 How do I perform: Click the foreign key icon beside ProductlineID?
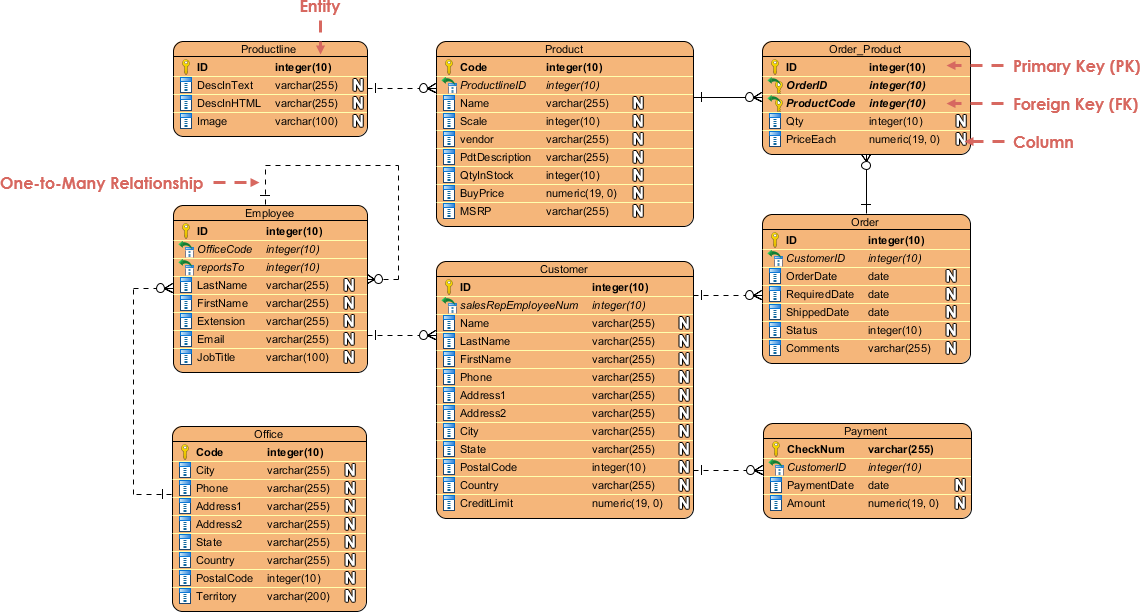[x=449, y=85]
